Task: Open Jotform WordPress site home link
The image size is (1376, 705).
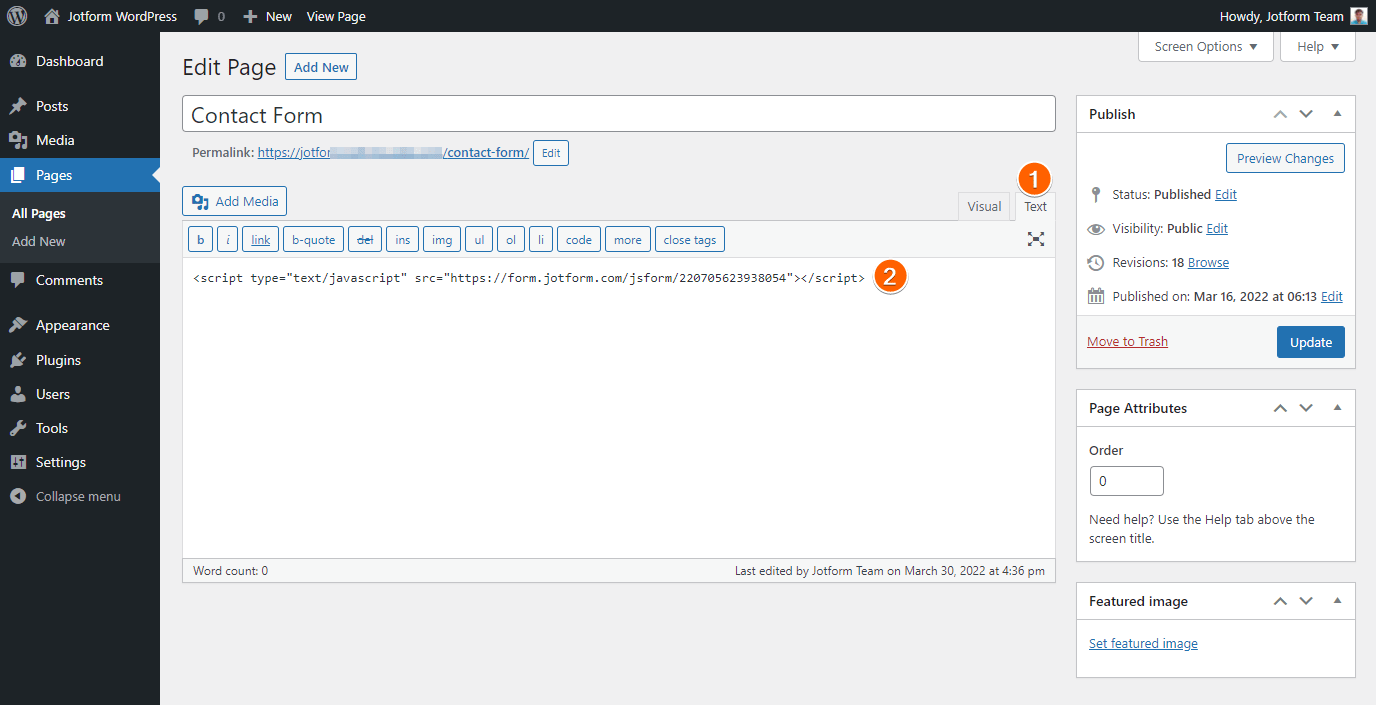Action: (x=111, y=16)
